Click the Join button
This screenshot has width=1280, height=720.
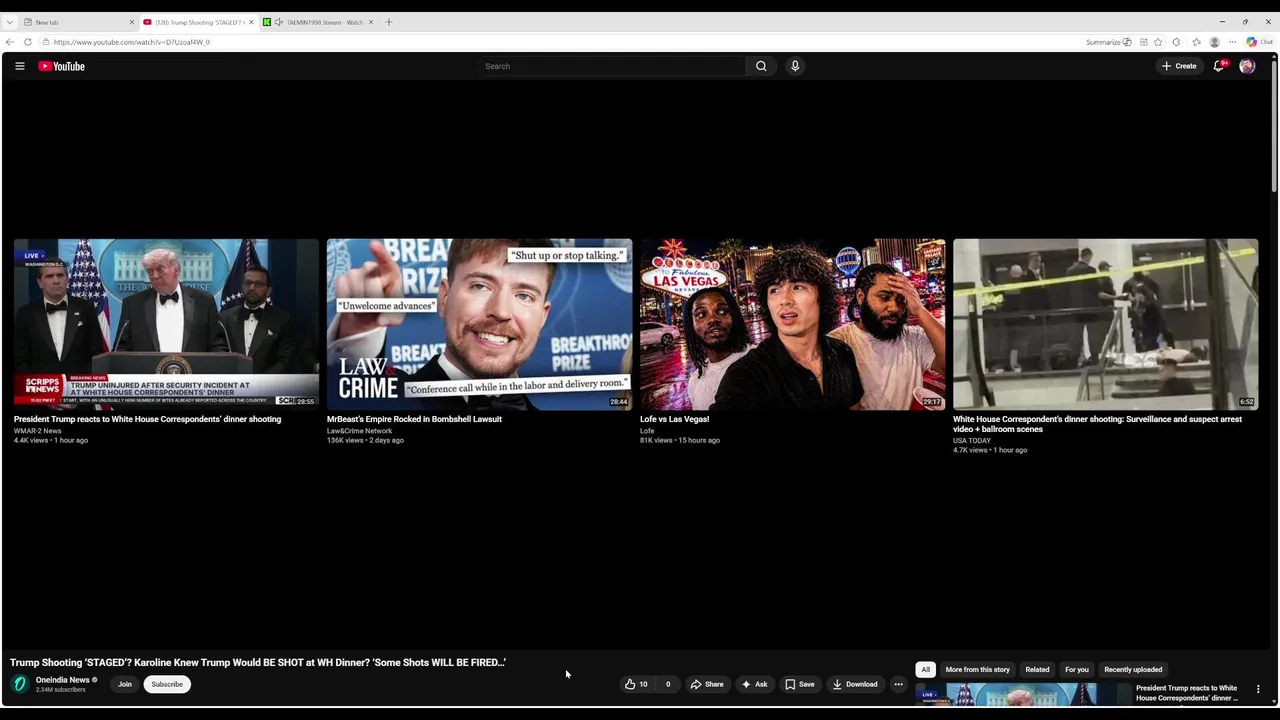click(125, 684)
